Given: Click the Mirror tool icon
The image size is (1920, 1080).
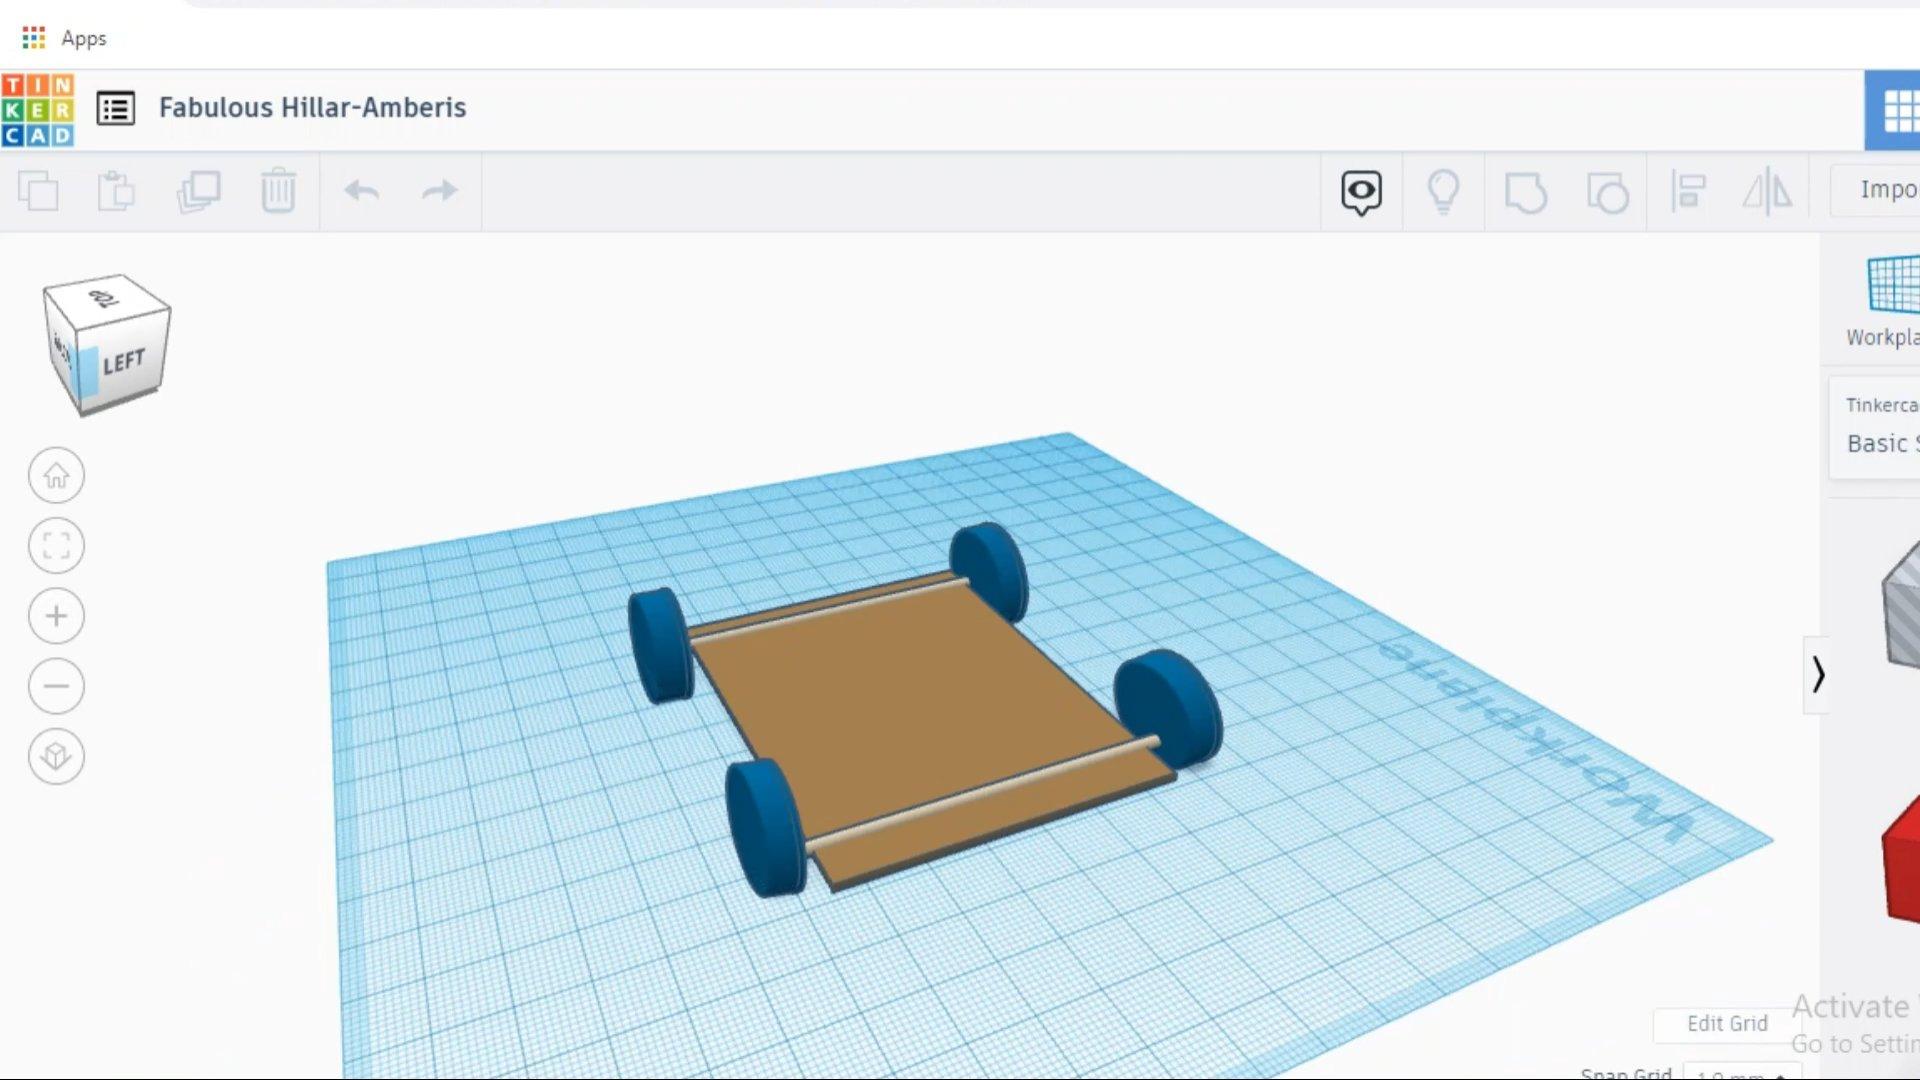Looking at the screenshot, I should tap(1768, 190).
